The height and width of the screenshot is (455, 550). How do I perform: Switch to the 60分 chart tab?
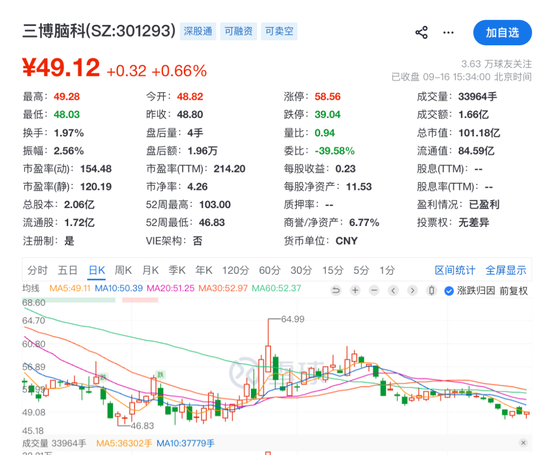[270, 270]
